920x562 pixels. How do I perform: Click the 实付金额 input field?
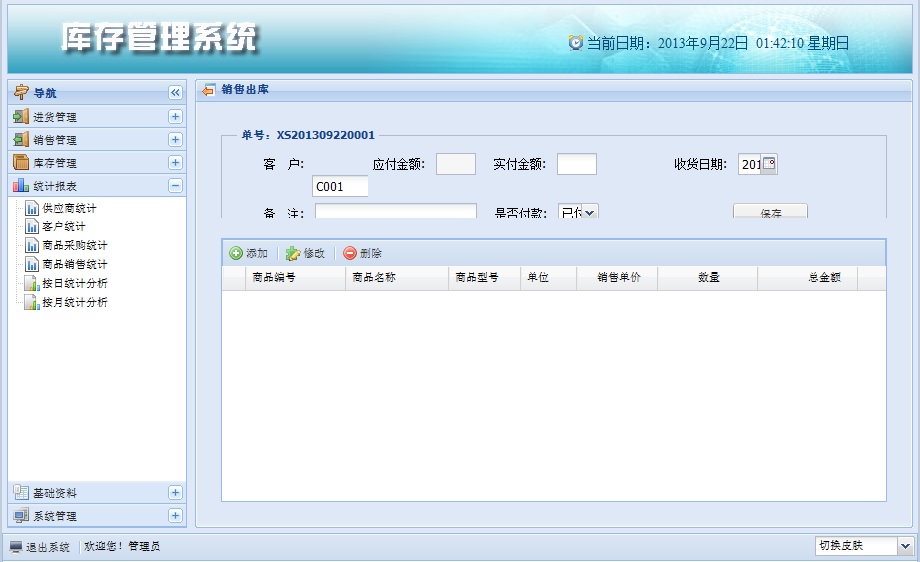pyautogui.click(x=576, y=165)
